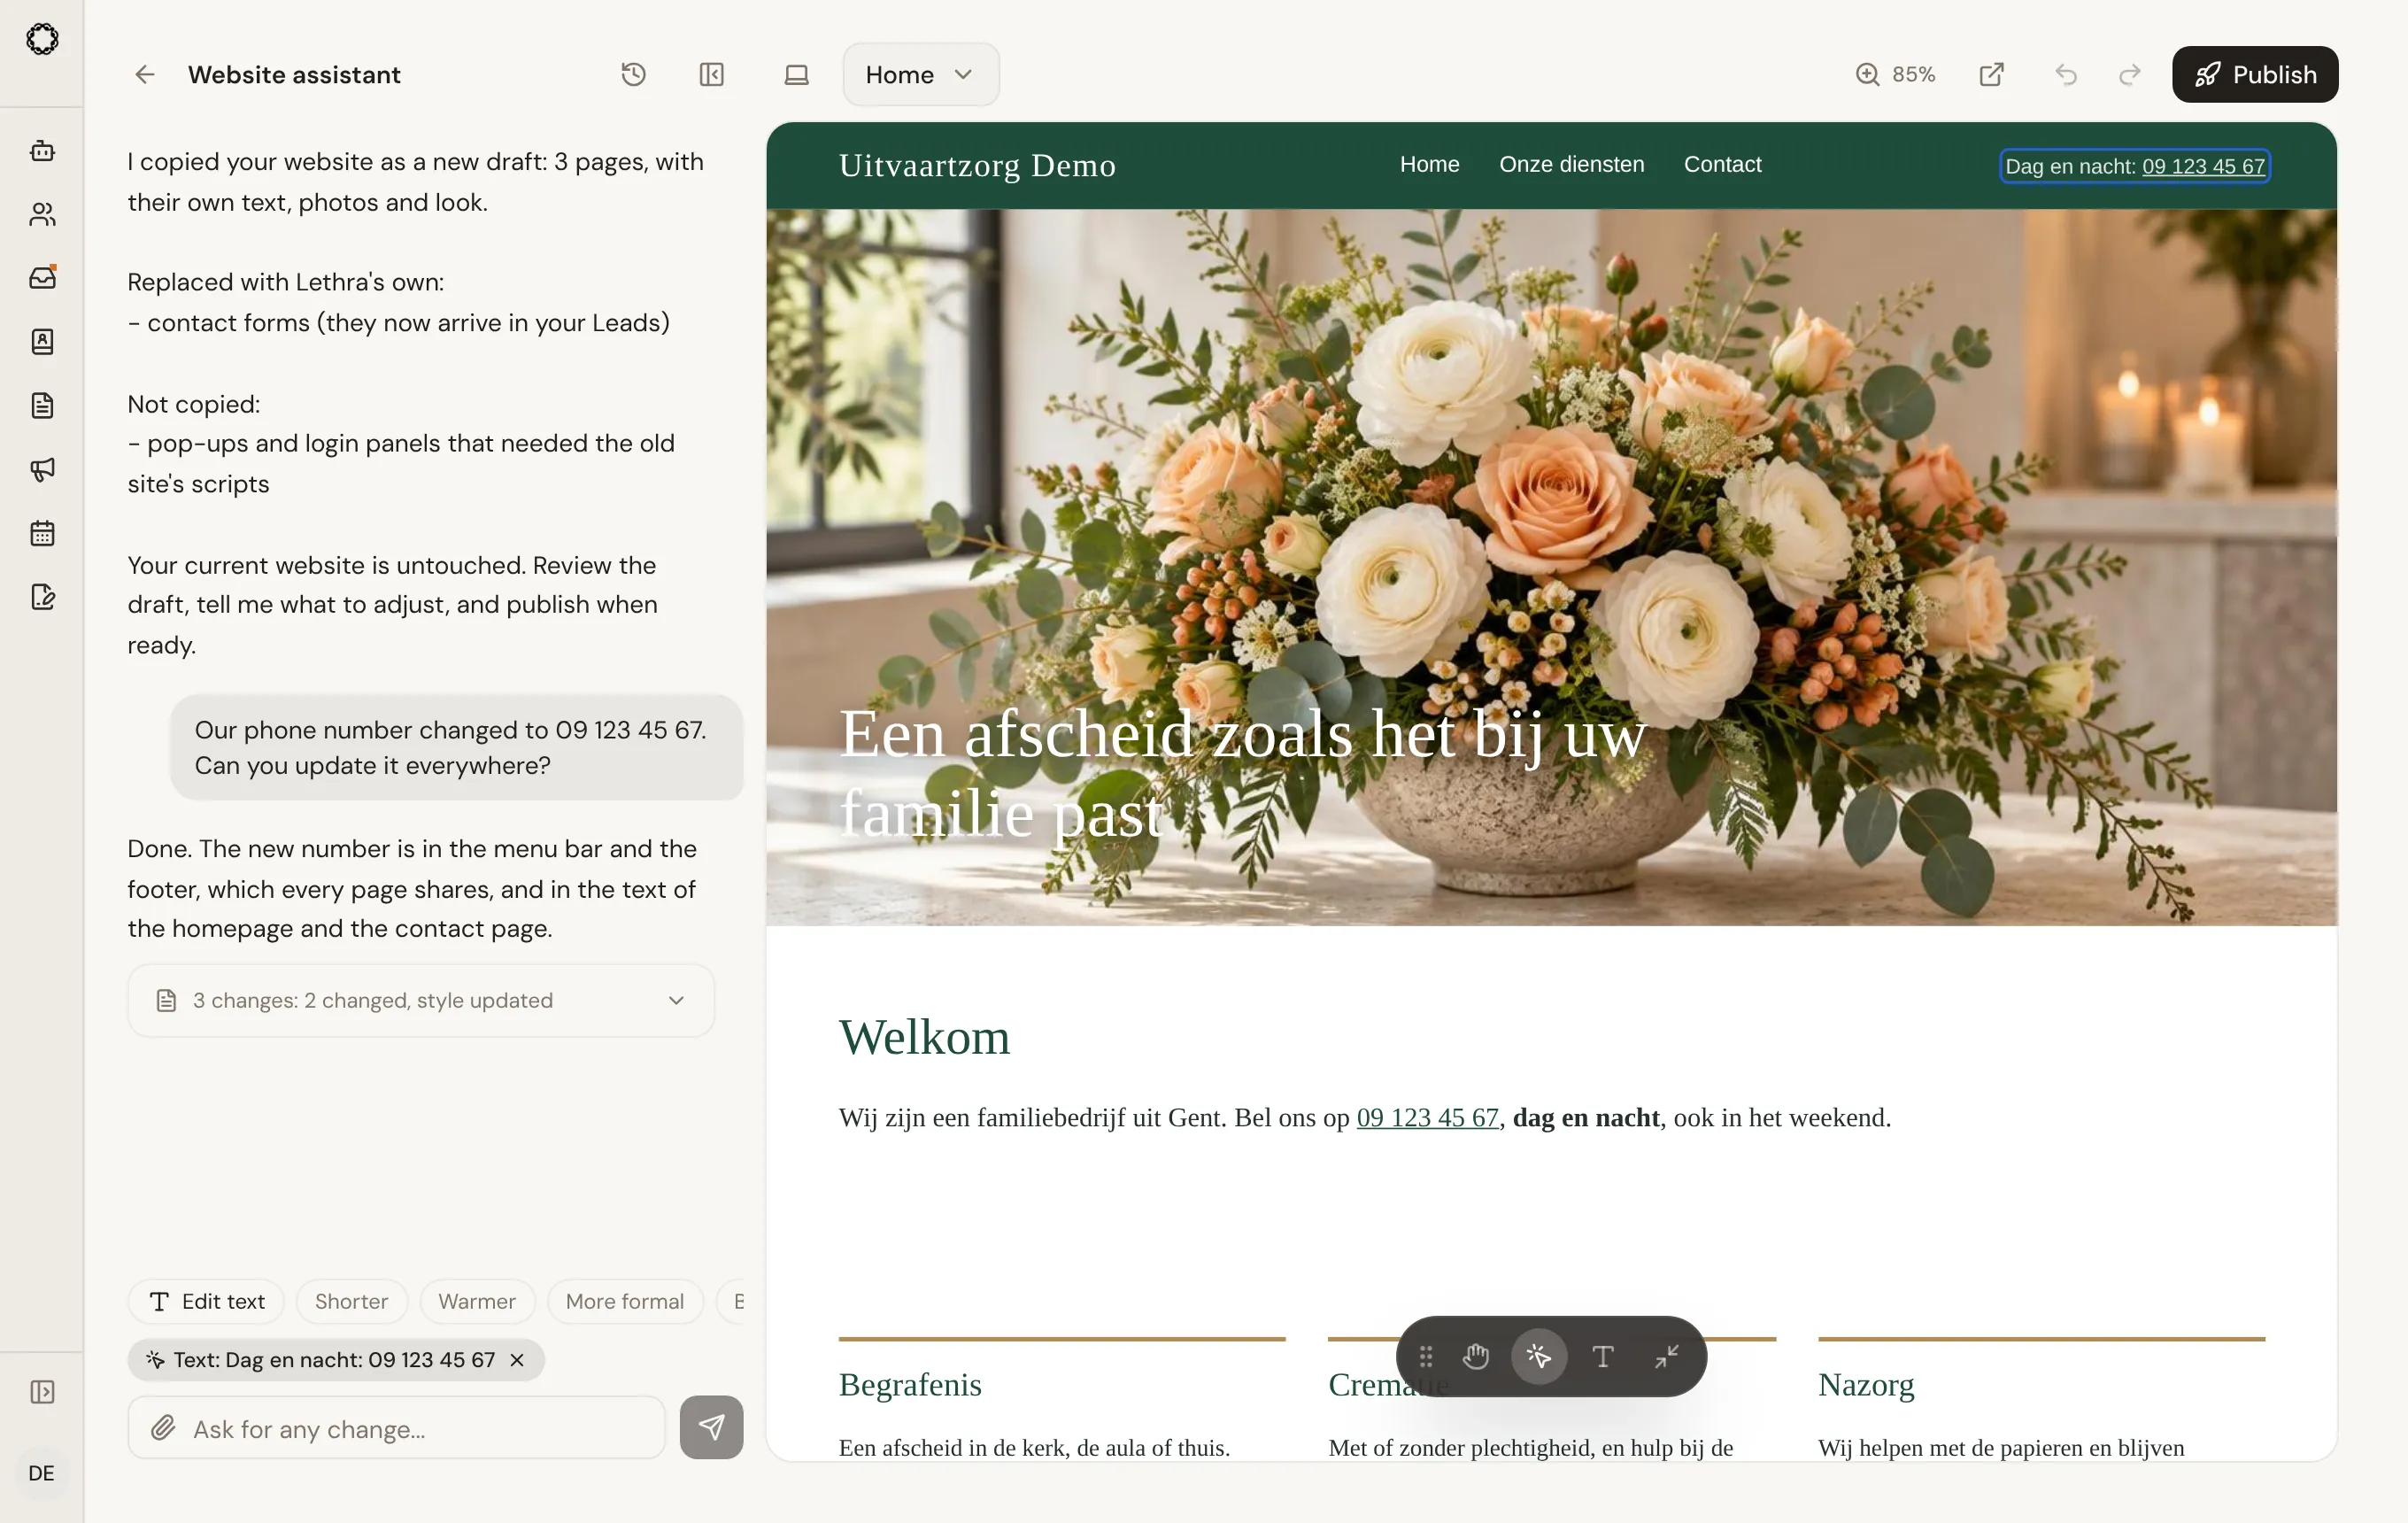Remove the selected text context chip
The width and height of the screenshot is (2408, 1523).
point(517,1360)
